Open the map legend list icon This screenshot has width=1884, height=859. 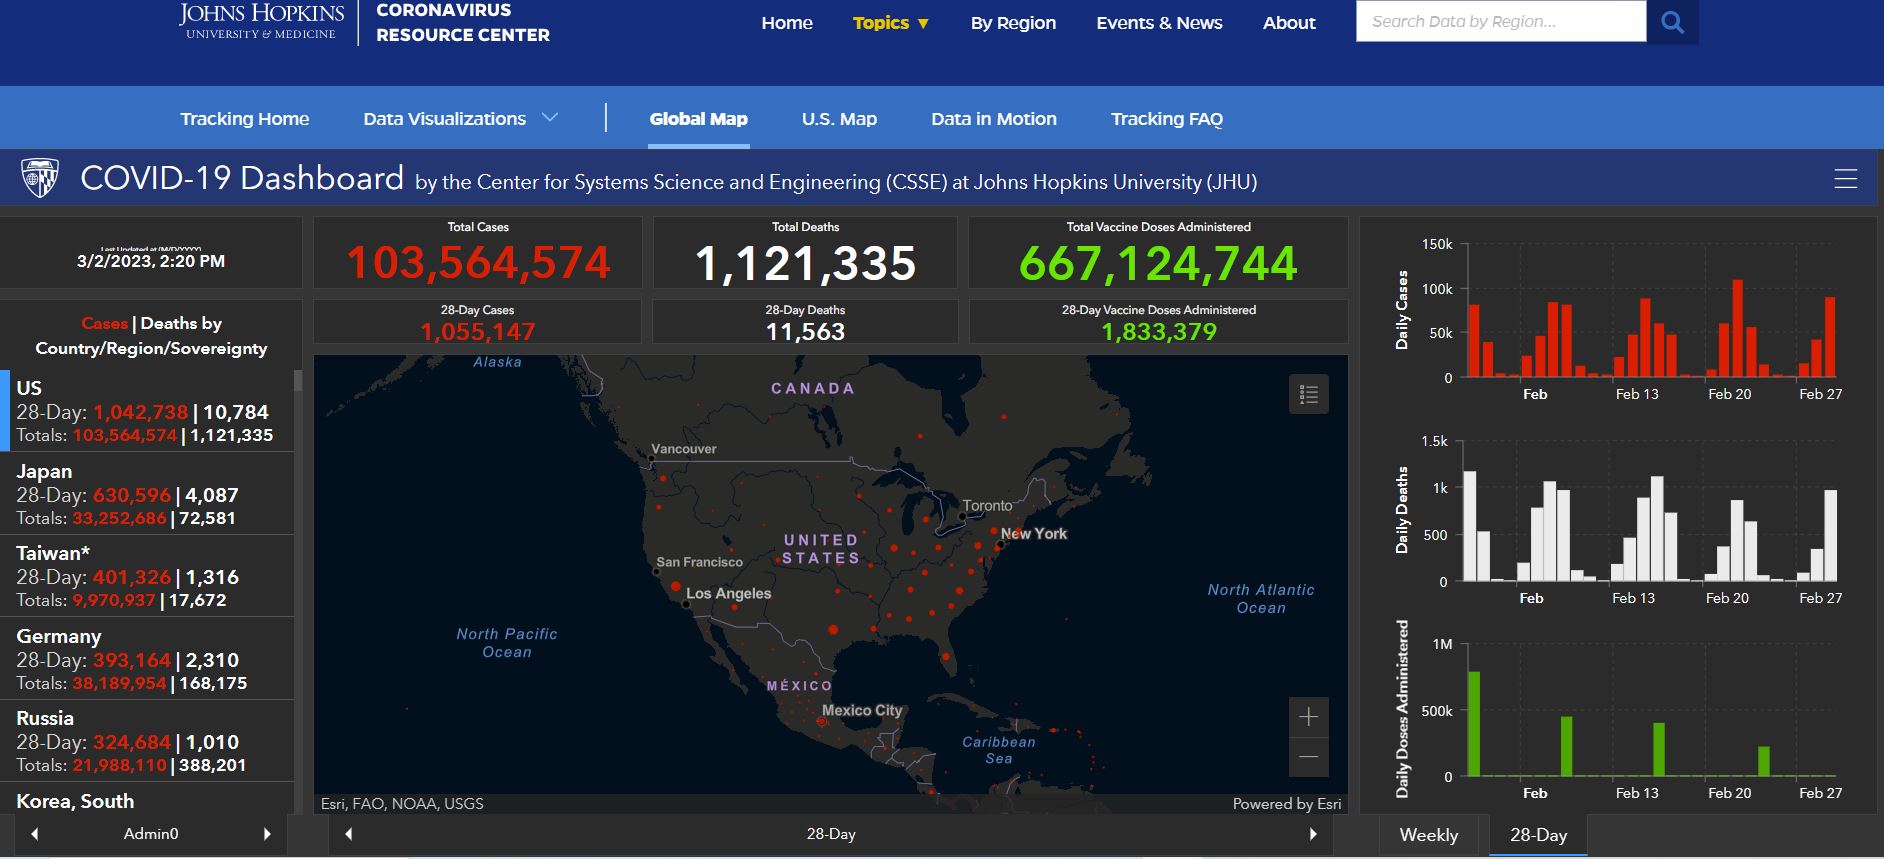pyautogui.click(x=1308, y=395)
